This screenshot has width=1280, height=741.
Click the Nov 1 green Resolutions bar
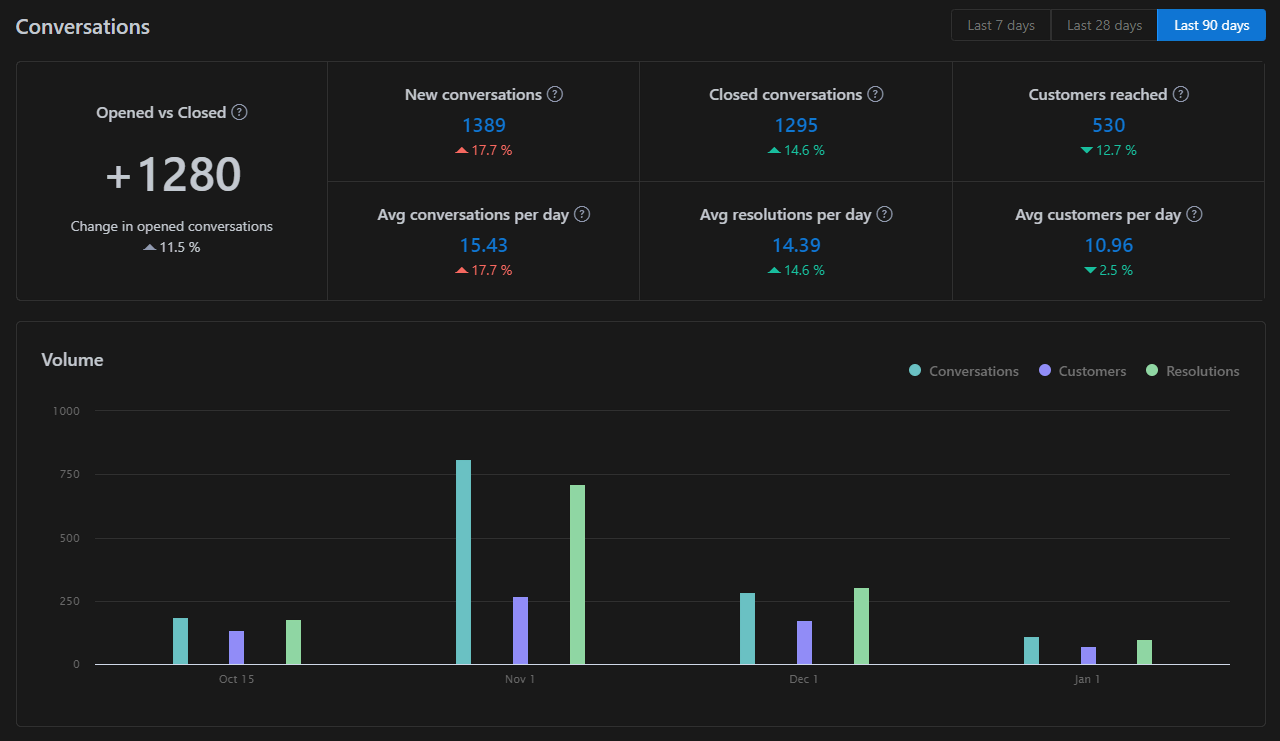(x=577, y=575)
